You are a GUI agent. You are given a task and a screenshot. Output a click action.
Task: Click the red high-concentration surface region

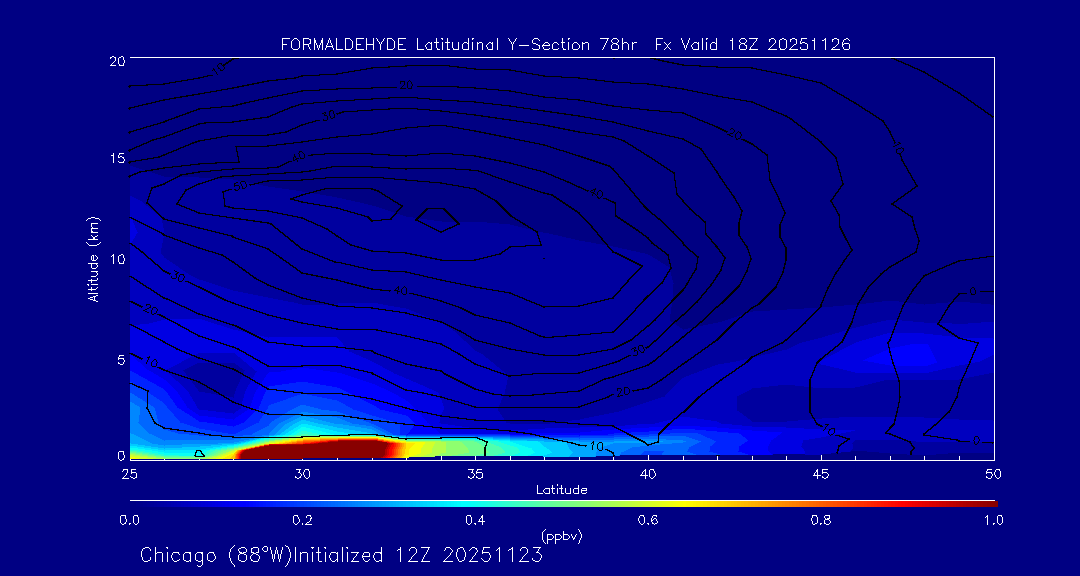tap(310, 448)
